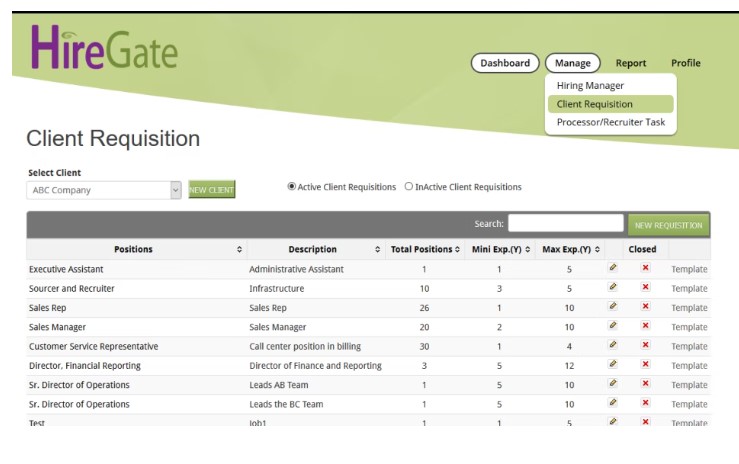Image resolution: width=739 pixels, height=464 pixels.
Task: Click edit pencil for Sales Rep row
Action: tap(612, 307)
